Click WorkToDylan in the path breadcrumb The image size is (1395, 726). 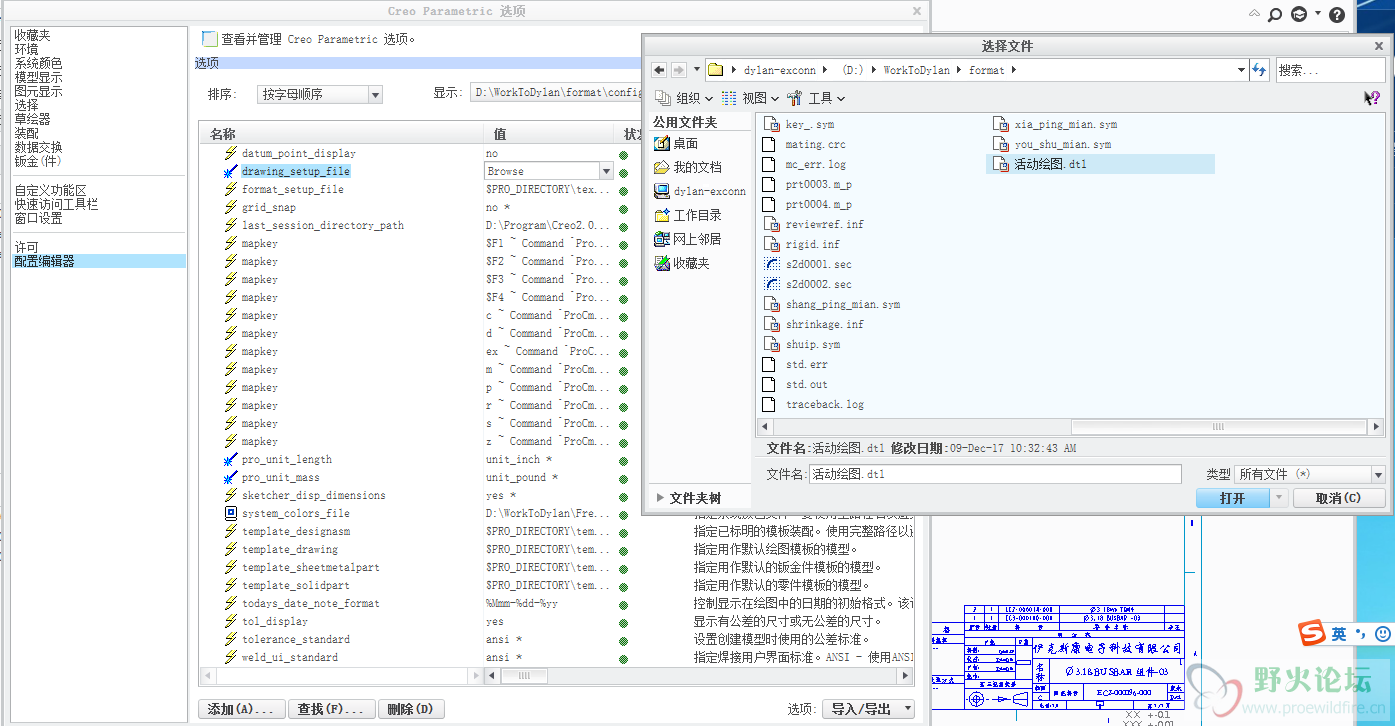[x=916, y=70]
